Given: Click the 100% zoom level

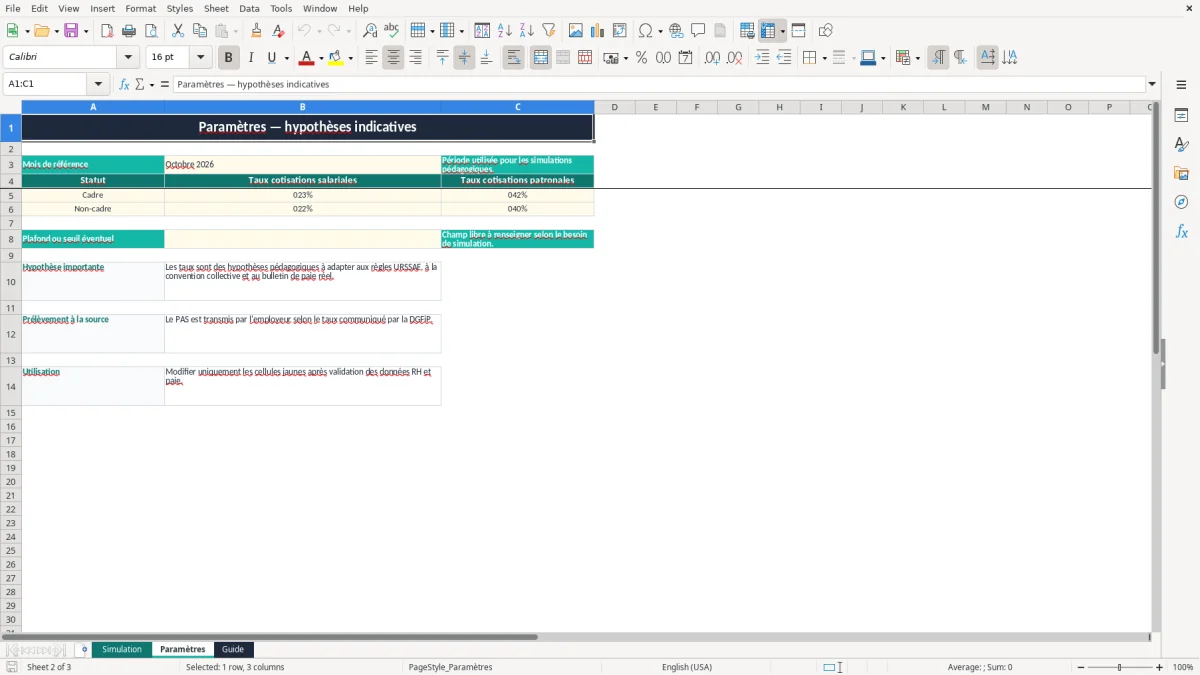Looking at the screenshot, I should 1183,667.
